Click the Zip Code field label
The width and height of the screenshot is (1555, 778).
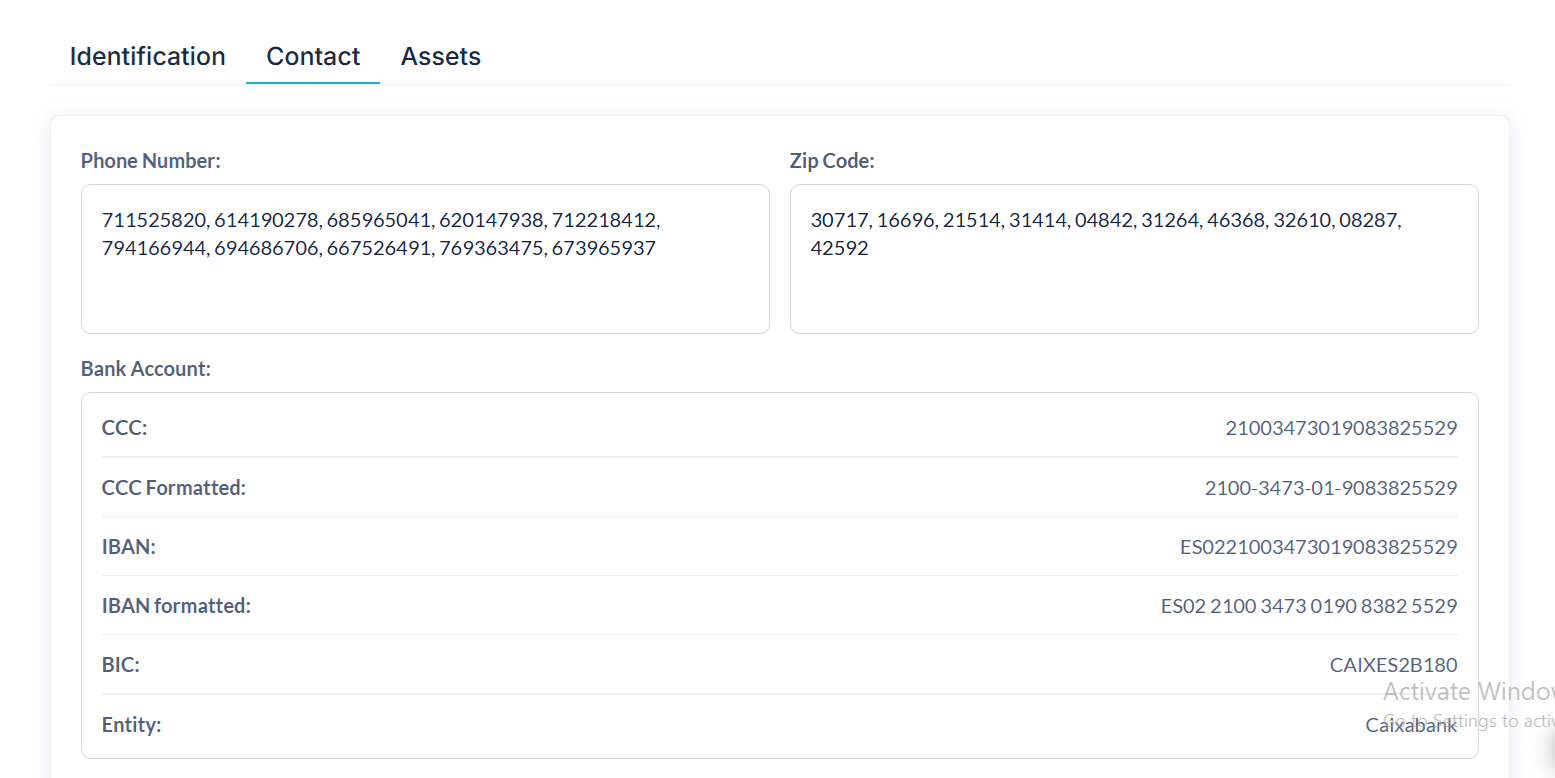point(832,161)
